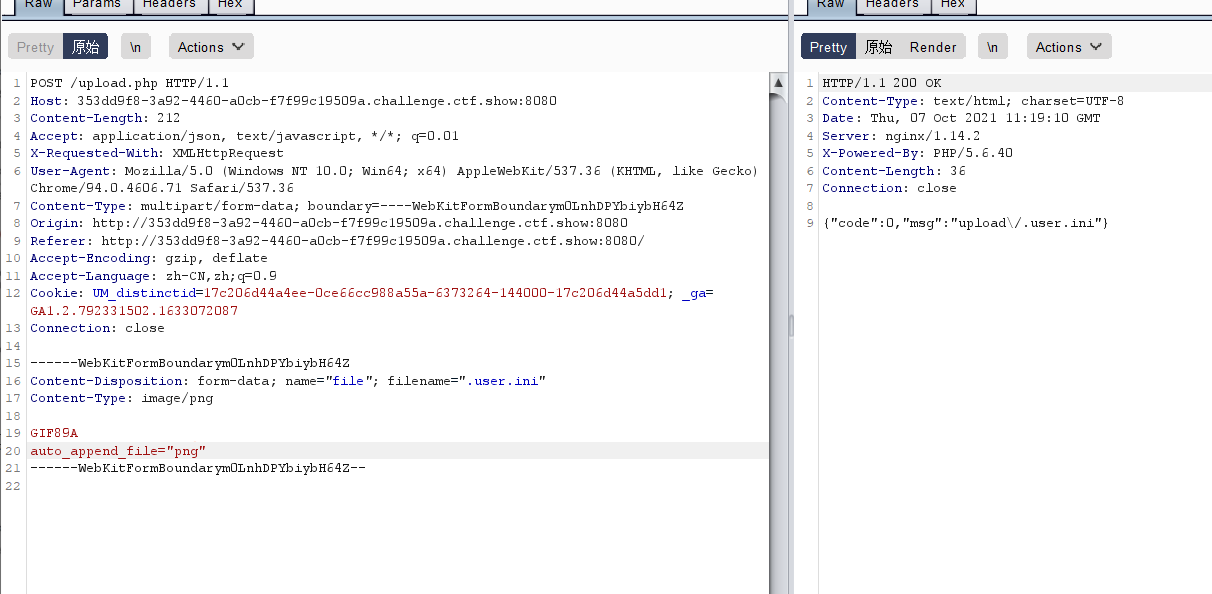Open the response Hex tab
Screen dimensions: 1212x594
(x=953, y=5)
